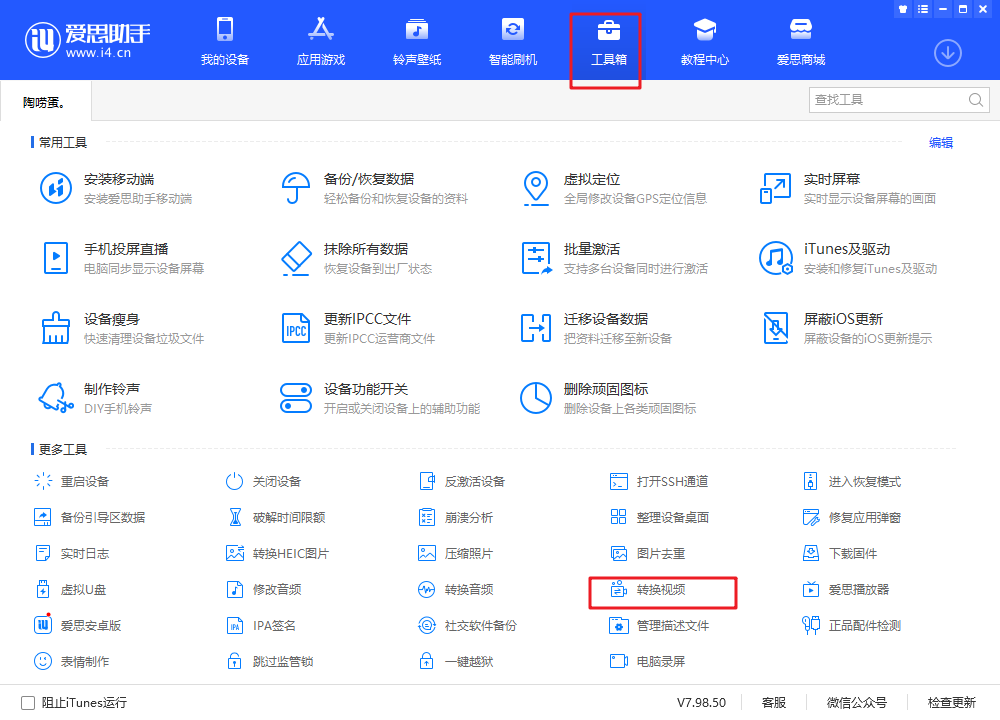The image size is (1000, 720).
Task: Open the download manager arrow icon
Action: pos(948,53)
